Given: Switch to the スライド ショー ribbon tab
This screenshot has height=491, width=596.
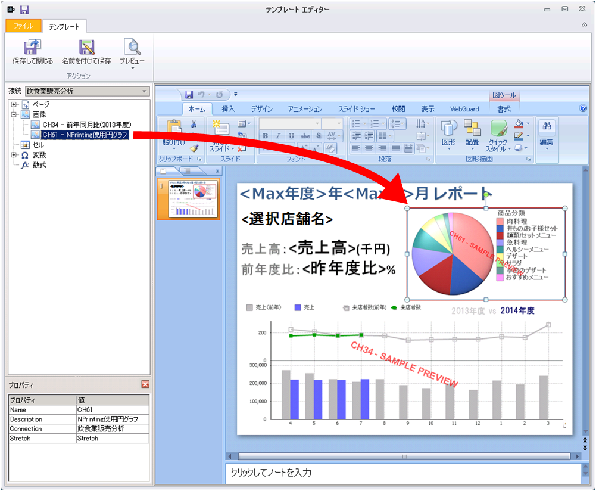Looking at the screenshot, I should [x=357, y=109].
